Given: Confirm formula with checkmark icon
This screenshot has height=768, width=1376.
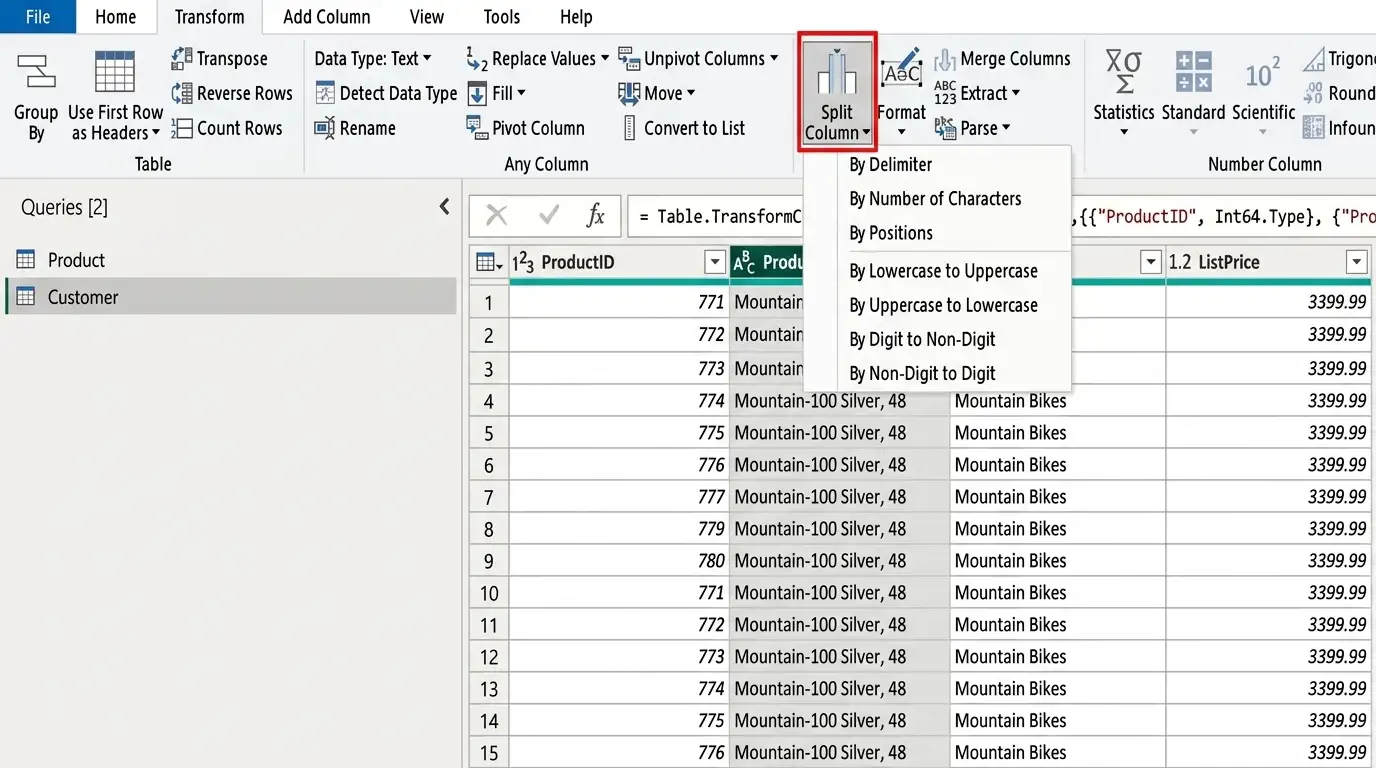Looking at the screenshot, I should point(548,215).
